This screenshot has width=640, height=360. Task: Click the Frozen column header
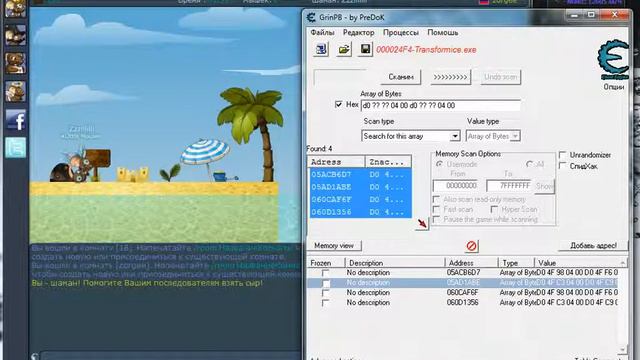pyautogui.click(x=326, y=263)
